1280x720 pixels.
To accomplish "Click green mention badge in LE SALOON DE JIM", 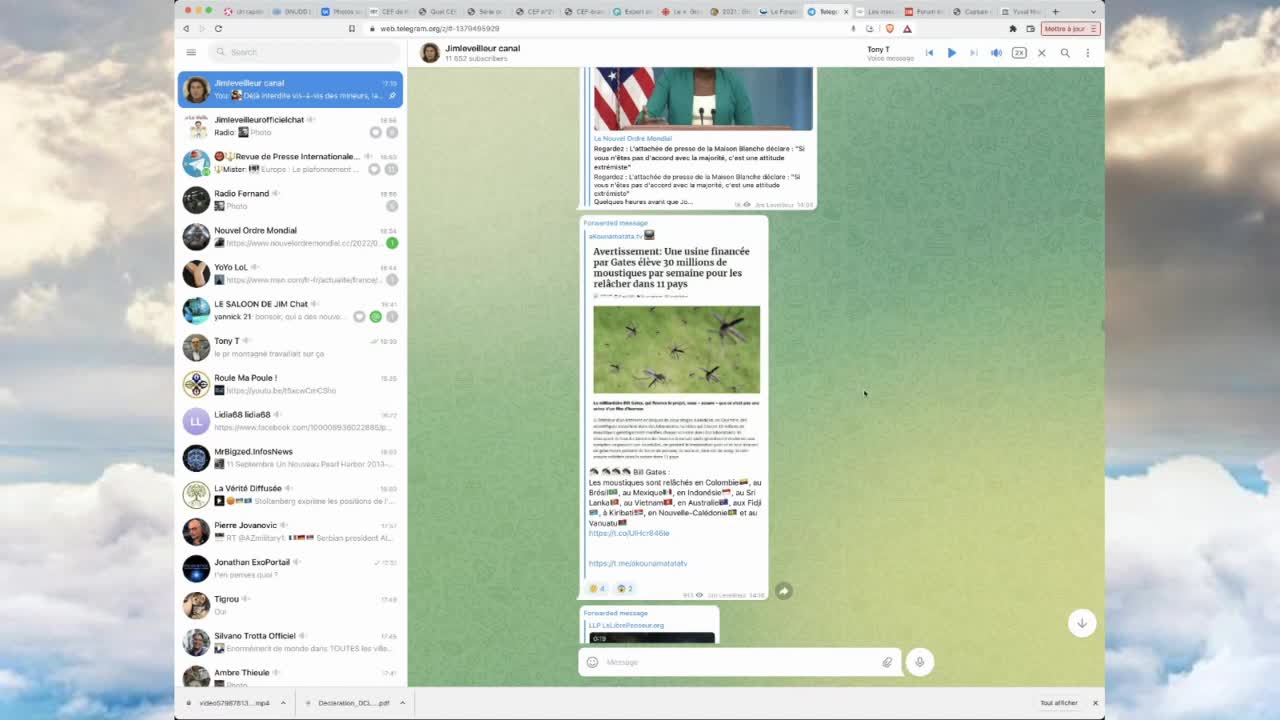I will pos(376,317).
